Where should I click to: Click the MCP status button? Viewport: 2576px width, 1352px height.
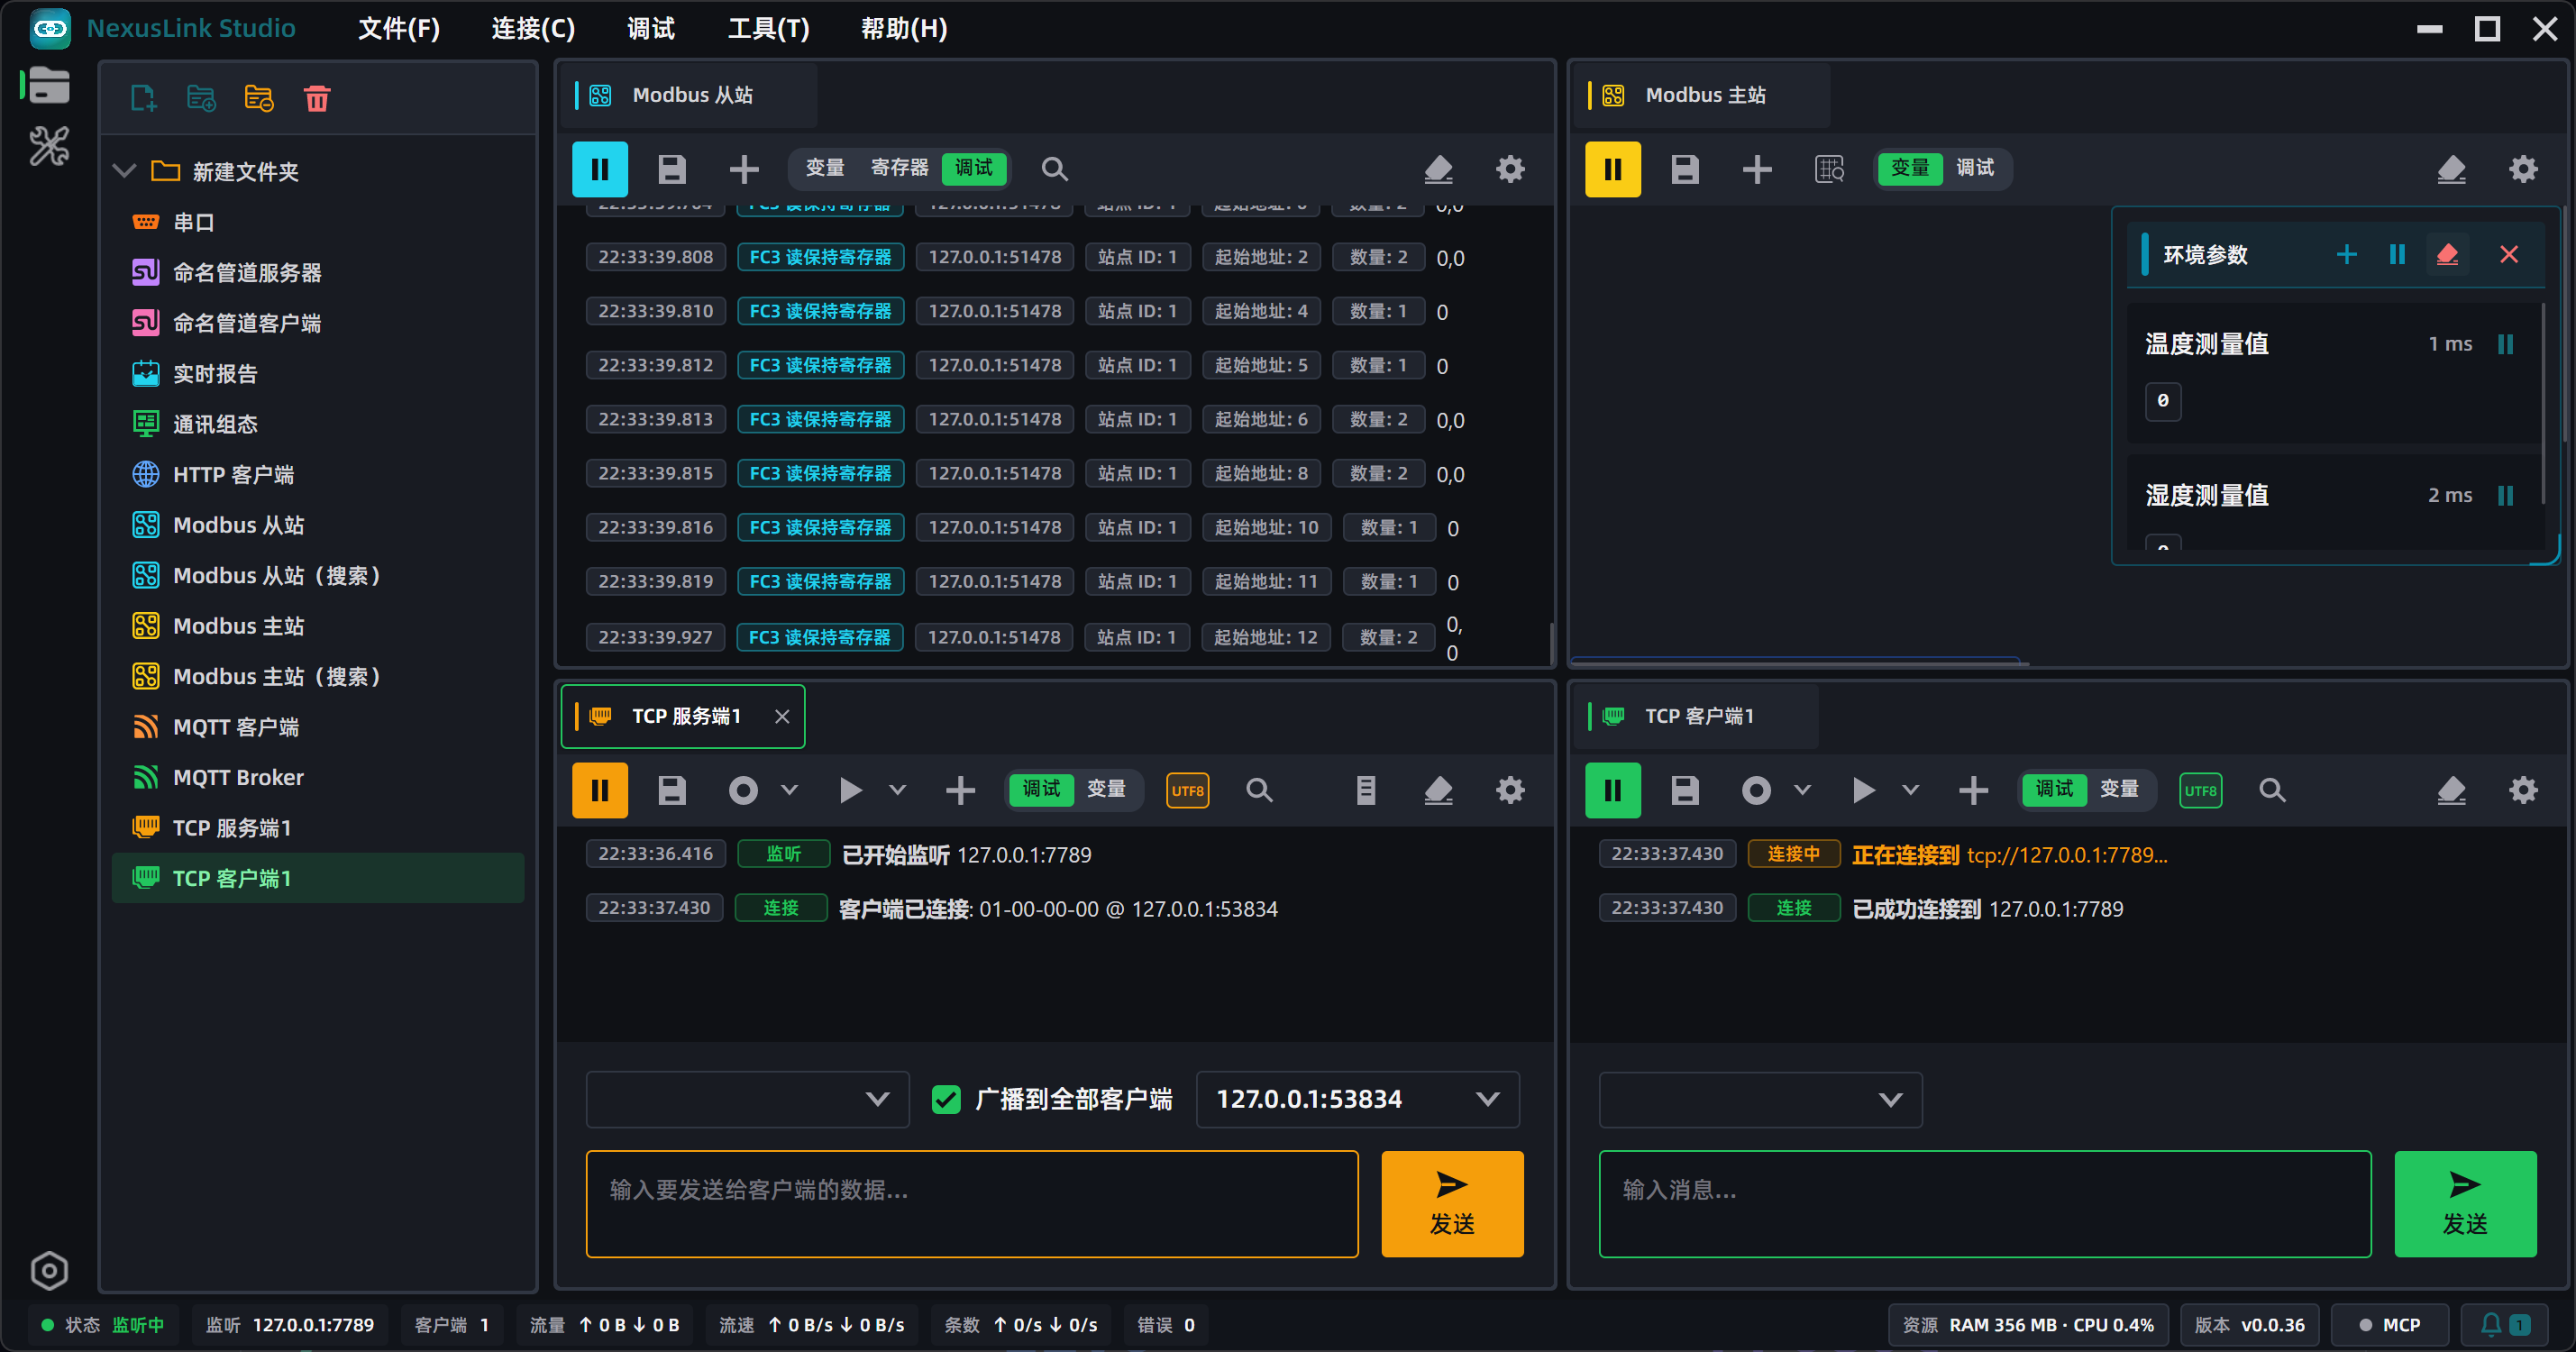click(2390, 1324)
